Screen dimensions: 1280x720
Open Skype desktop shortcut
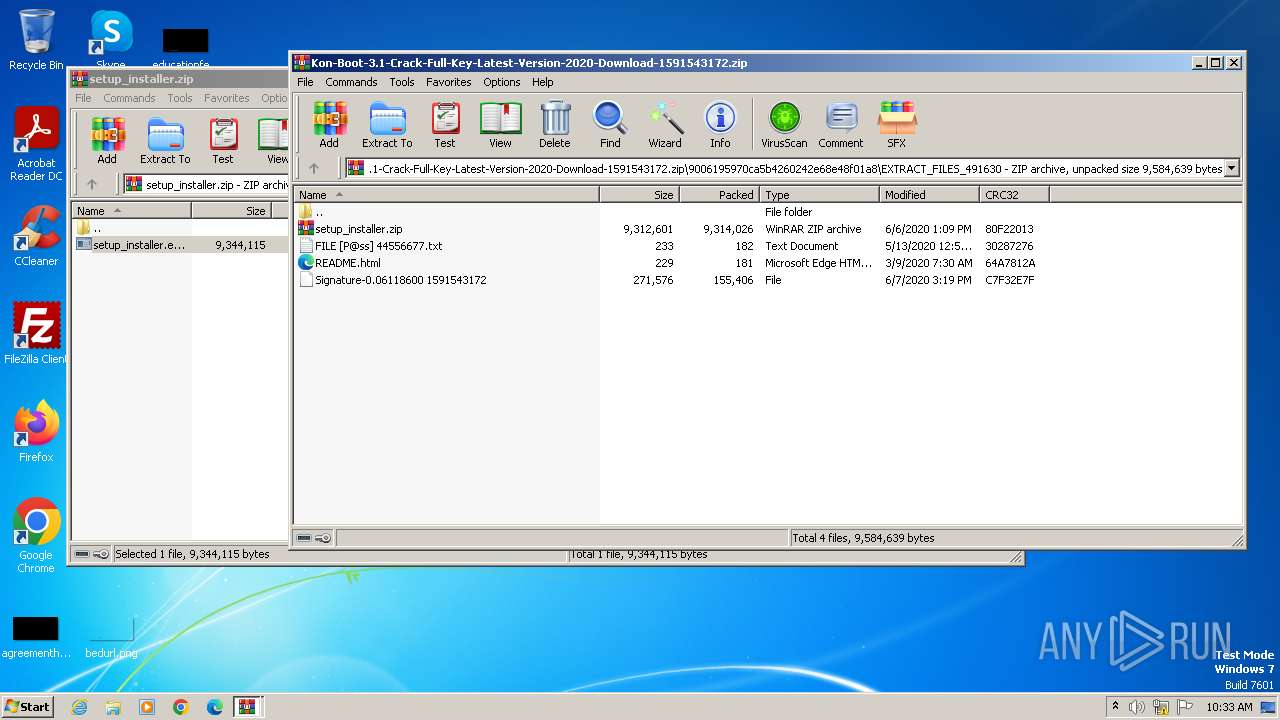(111, 40)
